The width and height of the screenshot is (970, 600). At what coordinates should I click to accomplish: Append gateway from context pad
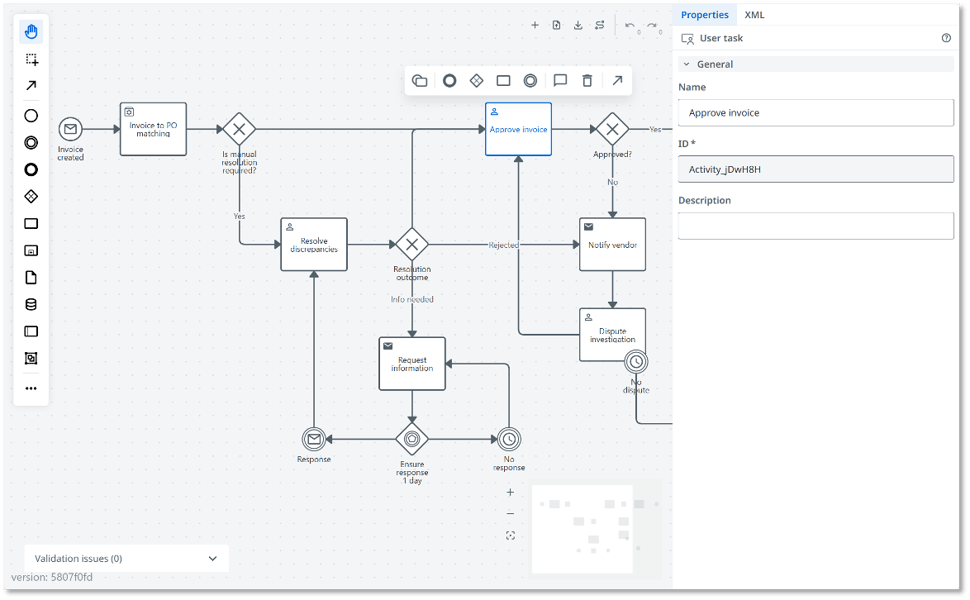[476, 80]
